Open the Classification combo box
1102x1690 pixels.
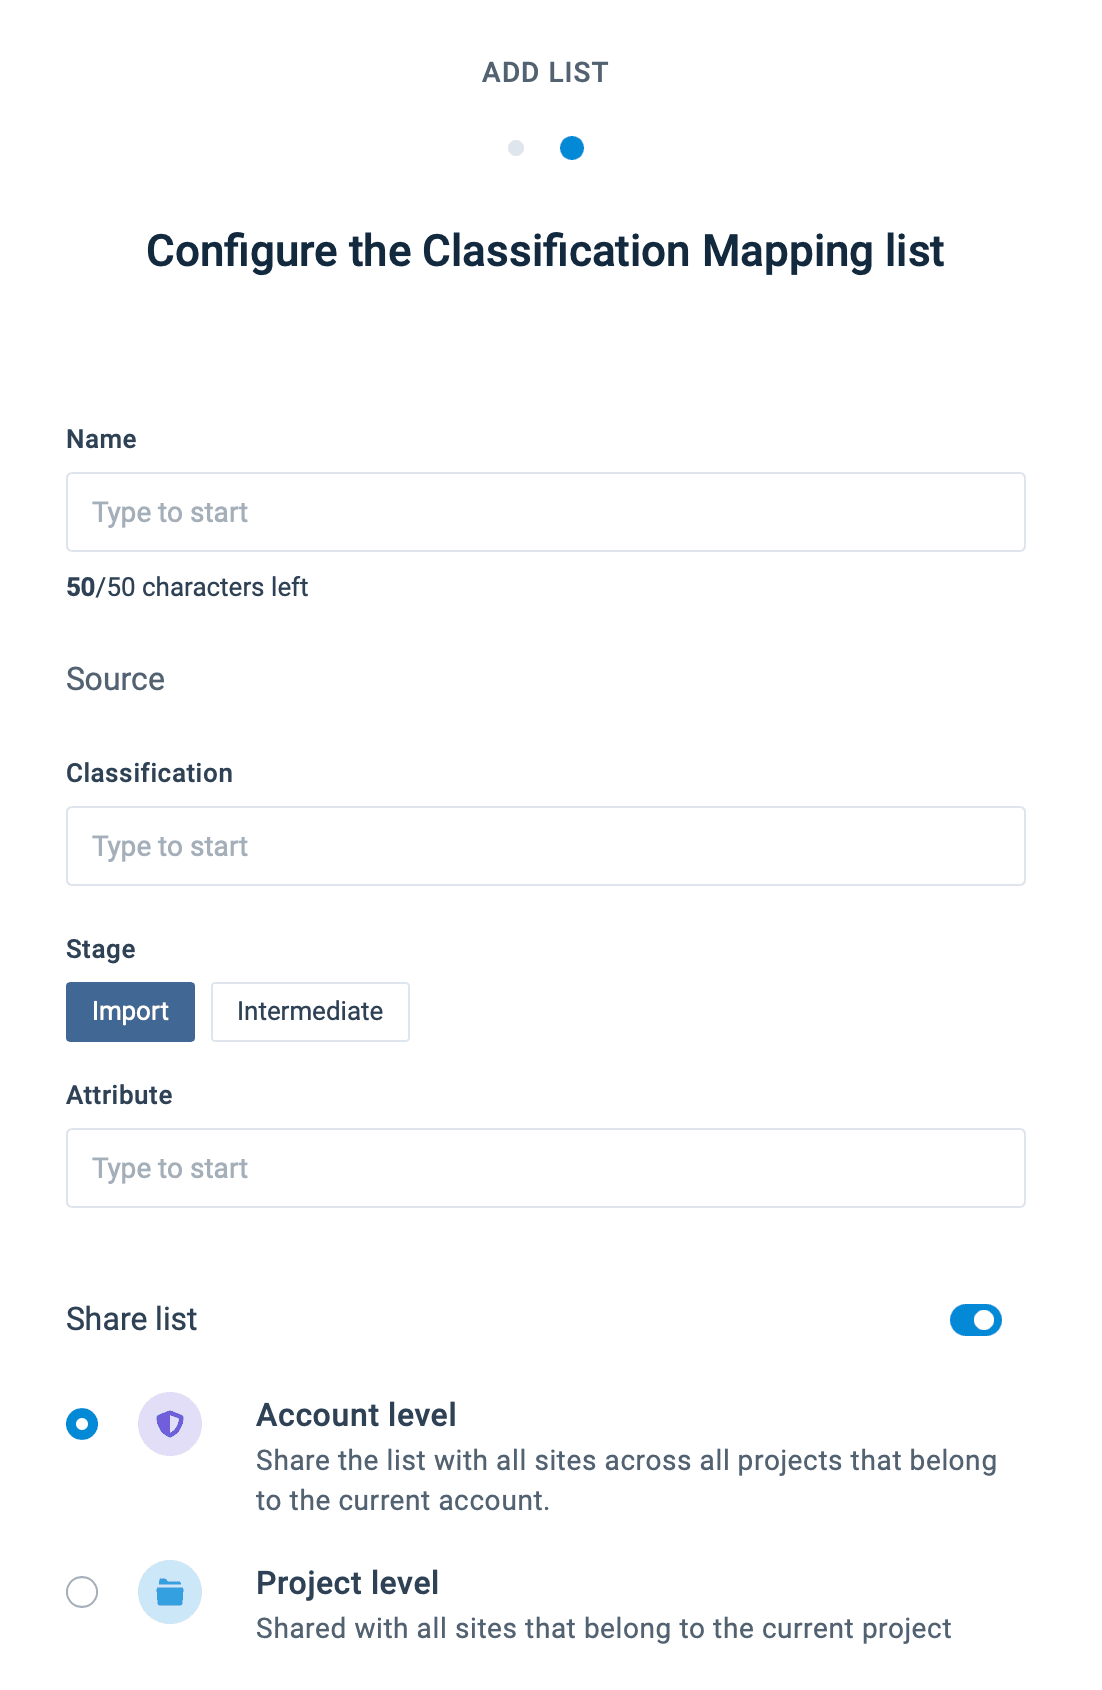click(545, 846)
